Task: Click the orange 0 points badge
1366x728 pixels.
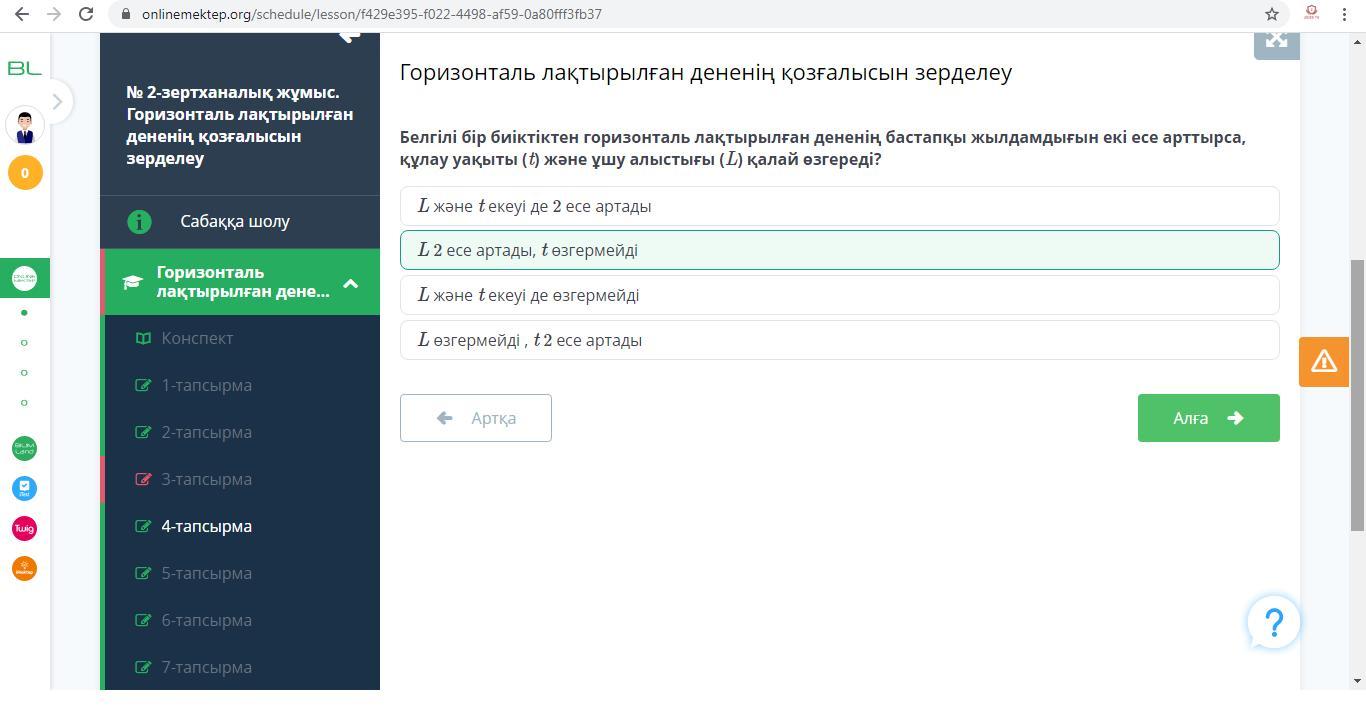Action: point(25,173)
